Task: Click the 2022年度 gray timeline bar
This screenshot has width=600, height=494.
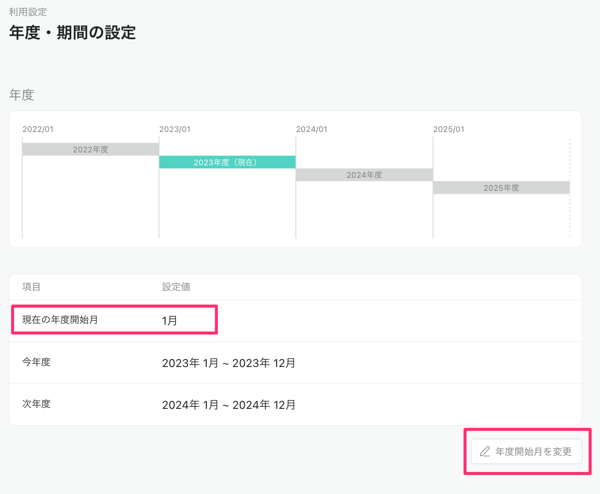Action: (90, 149)
